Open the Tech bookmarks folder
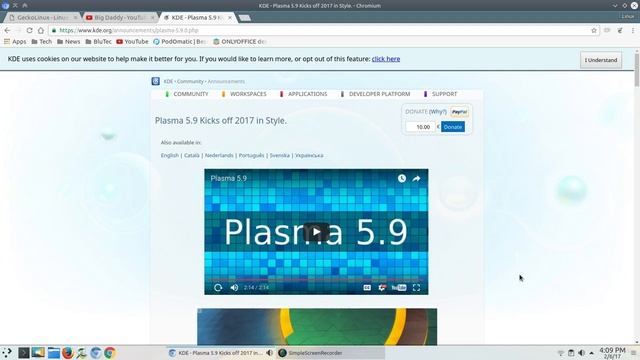The height and width of the screenshot is (360, 640). (x=42, y=42)
